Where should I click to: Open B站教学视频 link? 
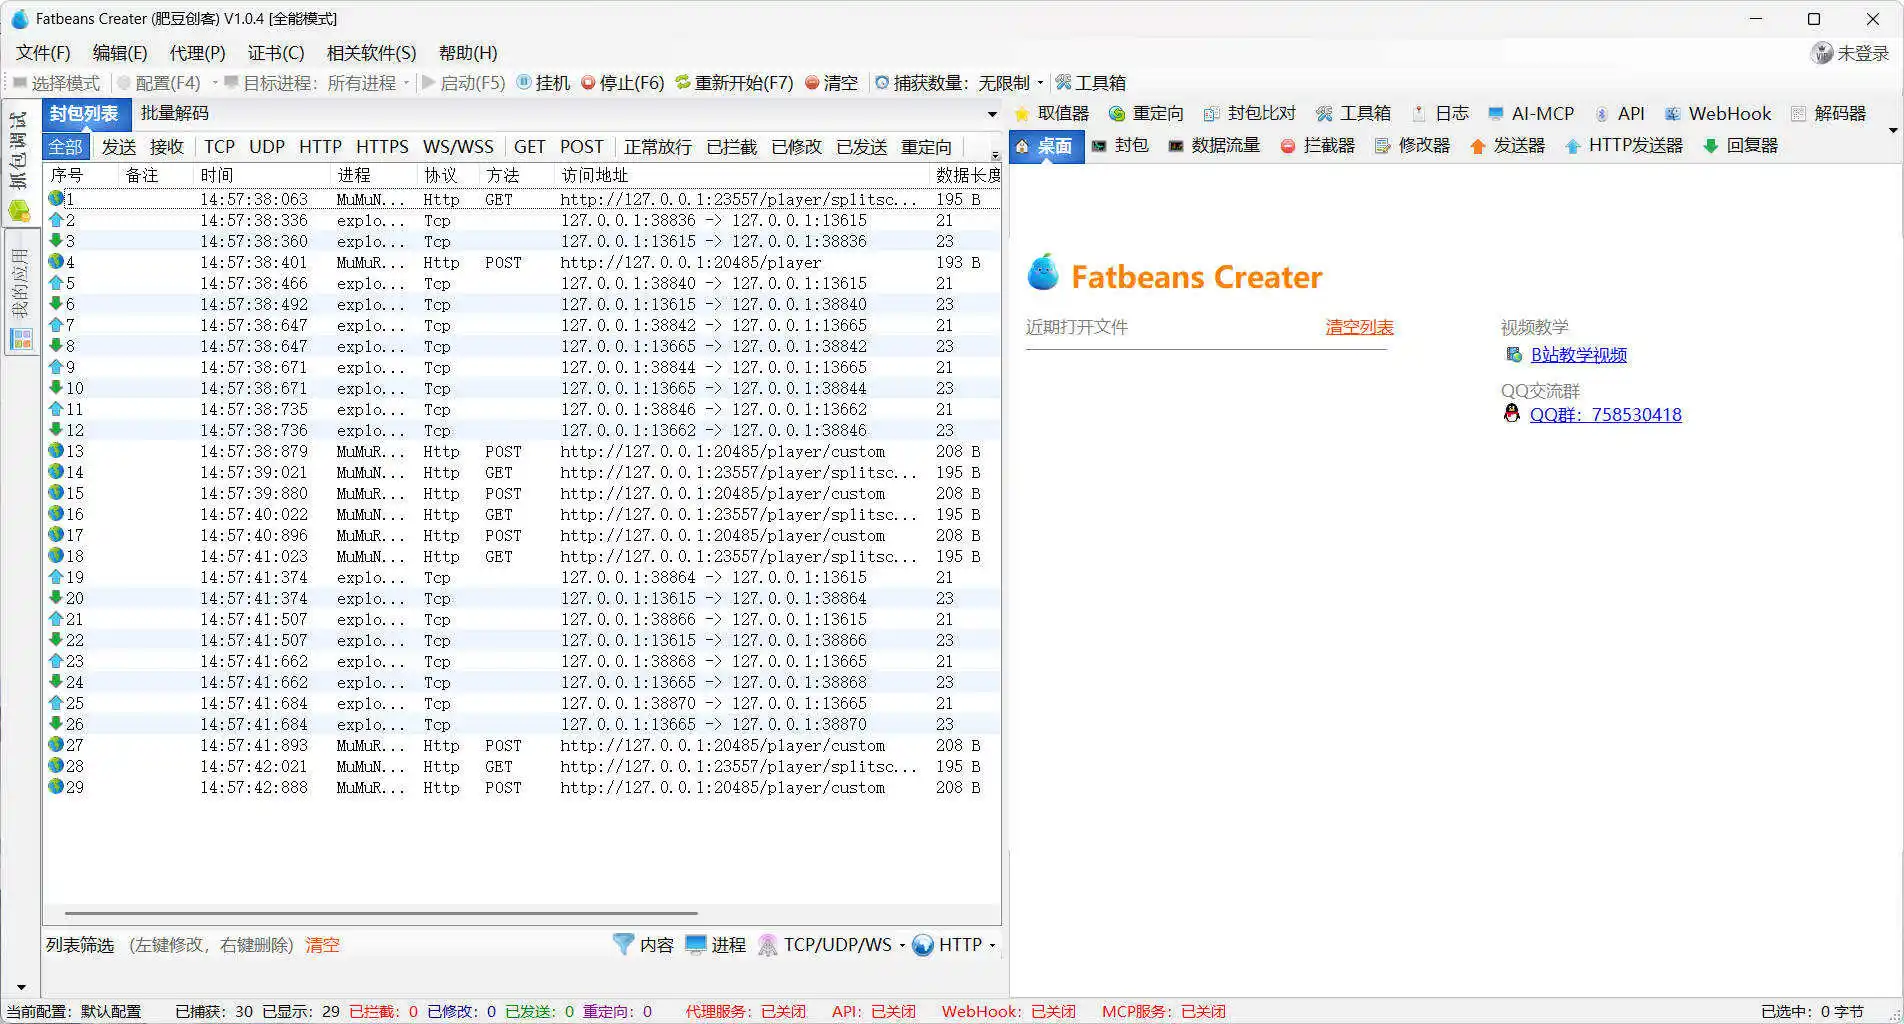tap(1578, 355)
